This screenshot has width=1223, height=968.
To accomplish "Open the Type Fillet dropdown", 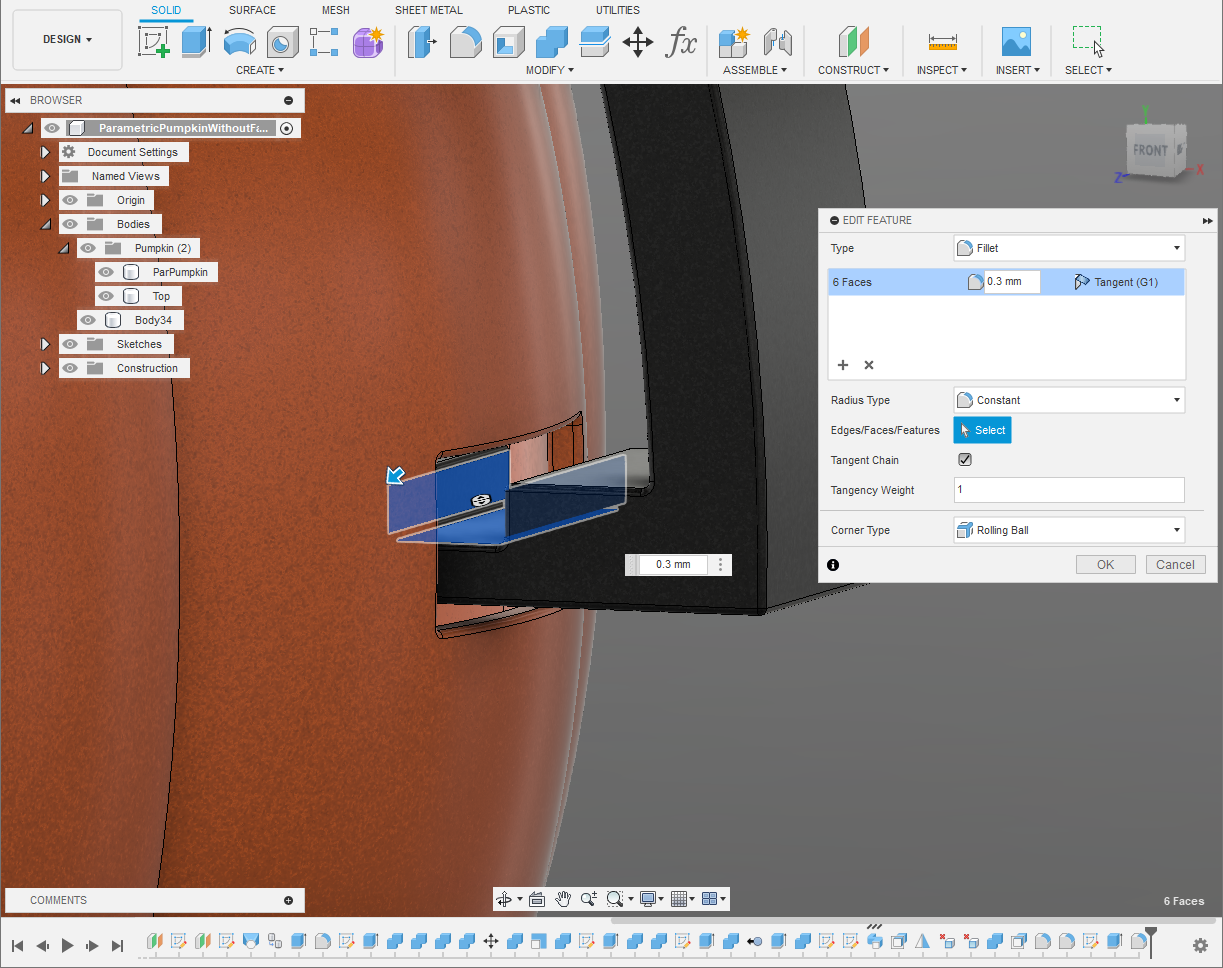I will click(1069, 248).
